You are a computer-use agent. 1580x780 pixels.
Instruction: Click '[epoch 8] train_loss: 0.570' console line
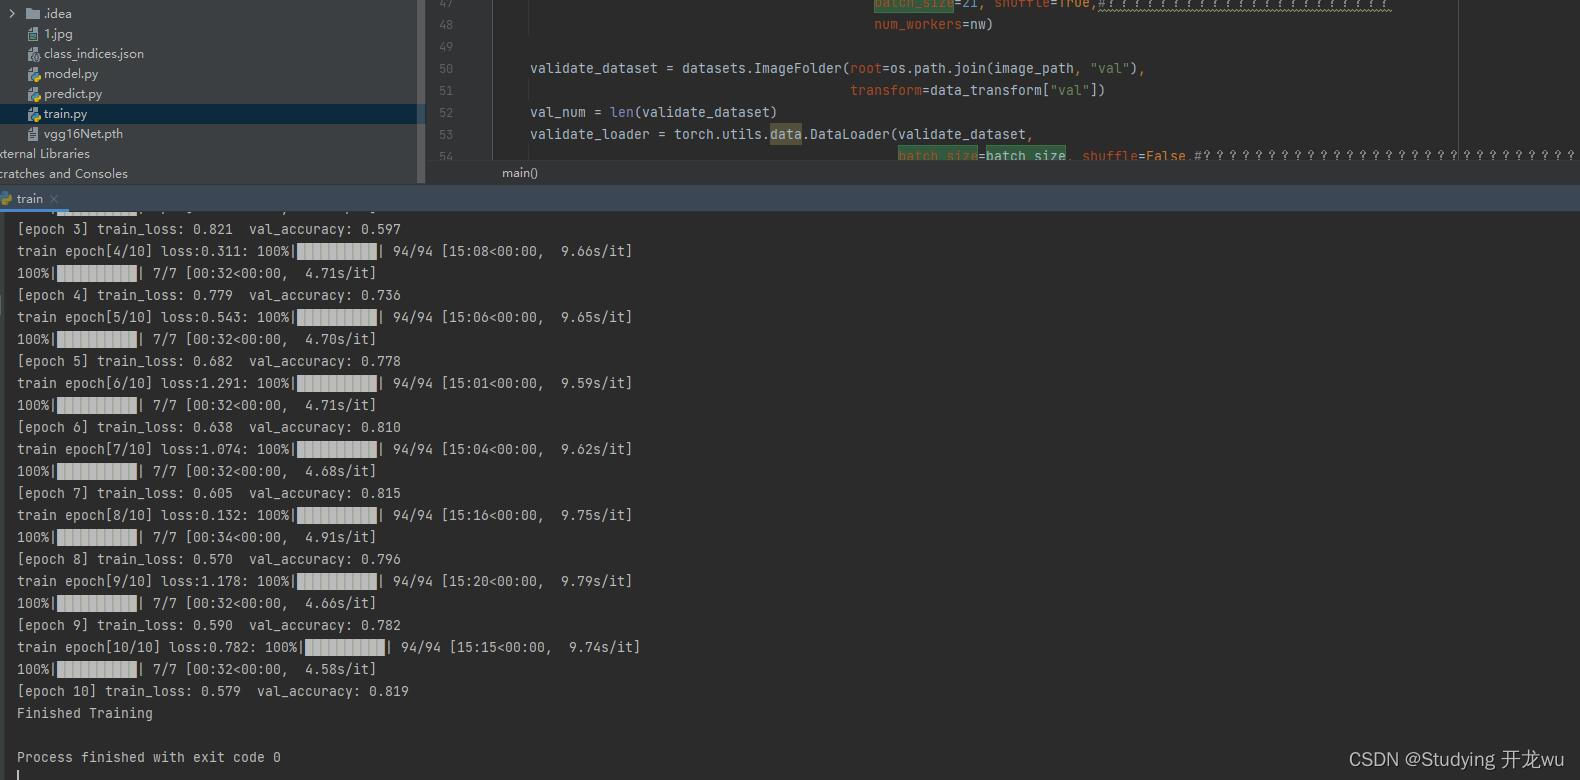point(209,560)
